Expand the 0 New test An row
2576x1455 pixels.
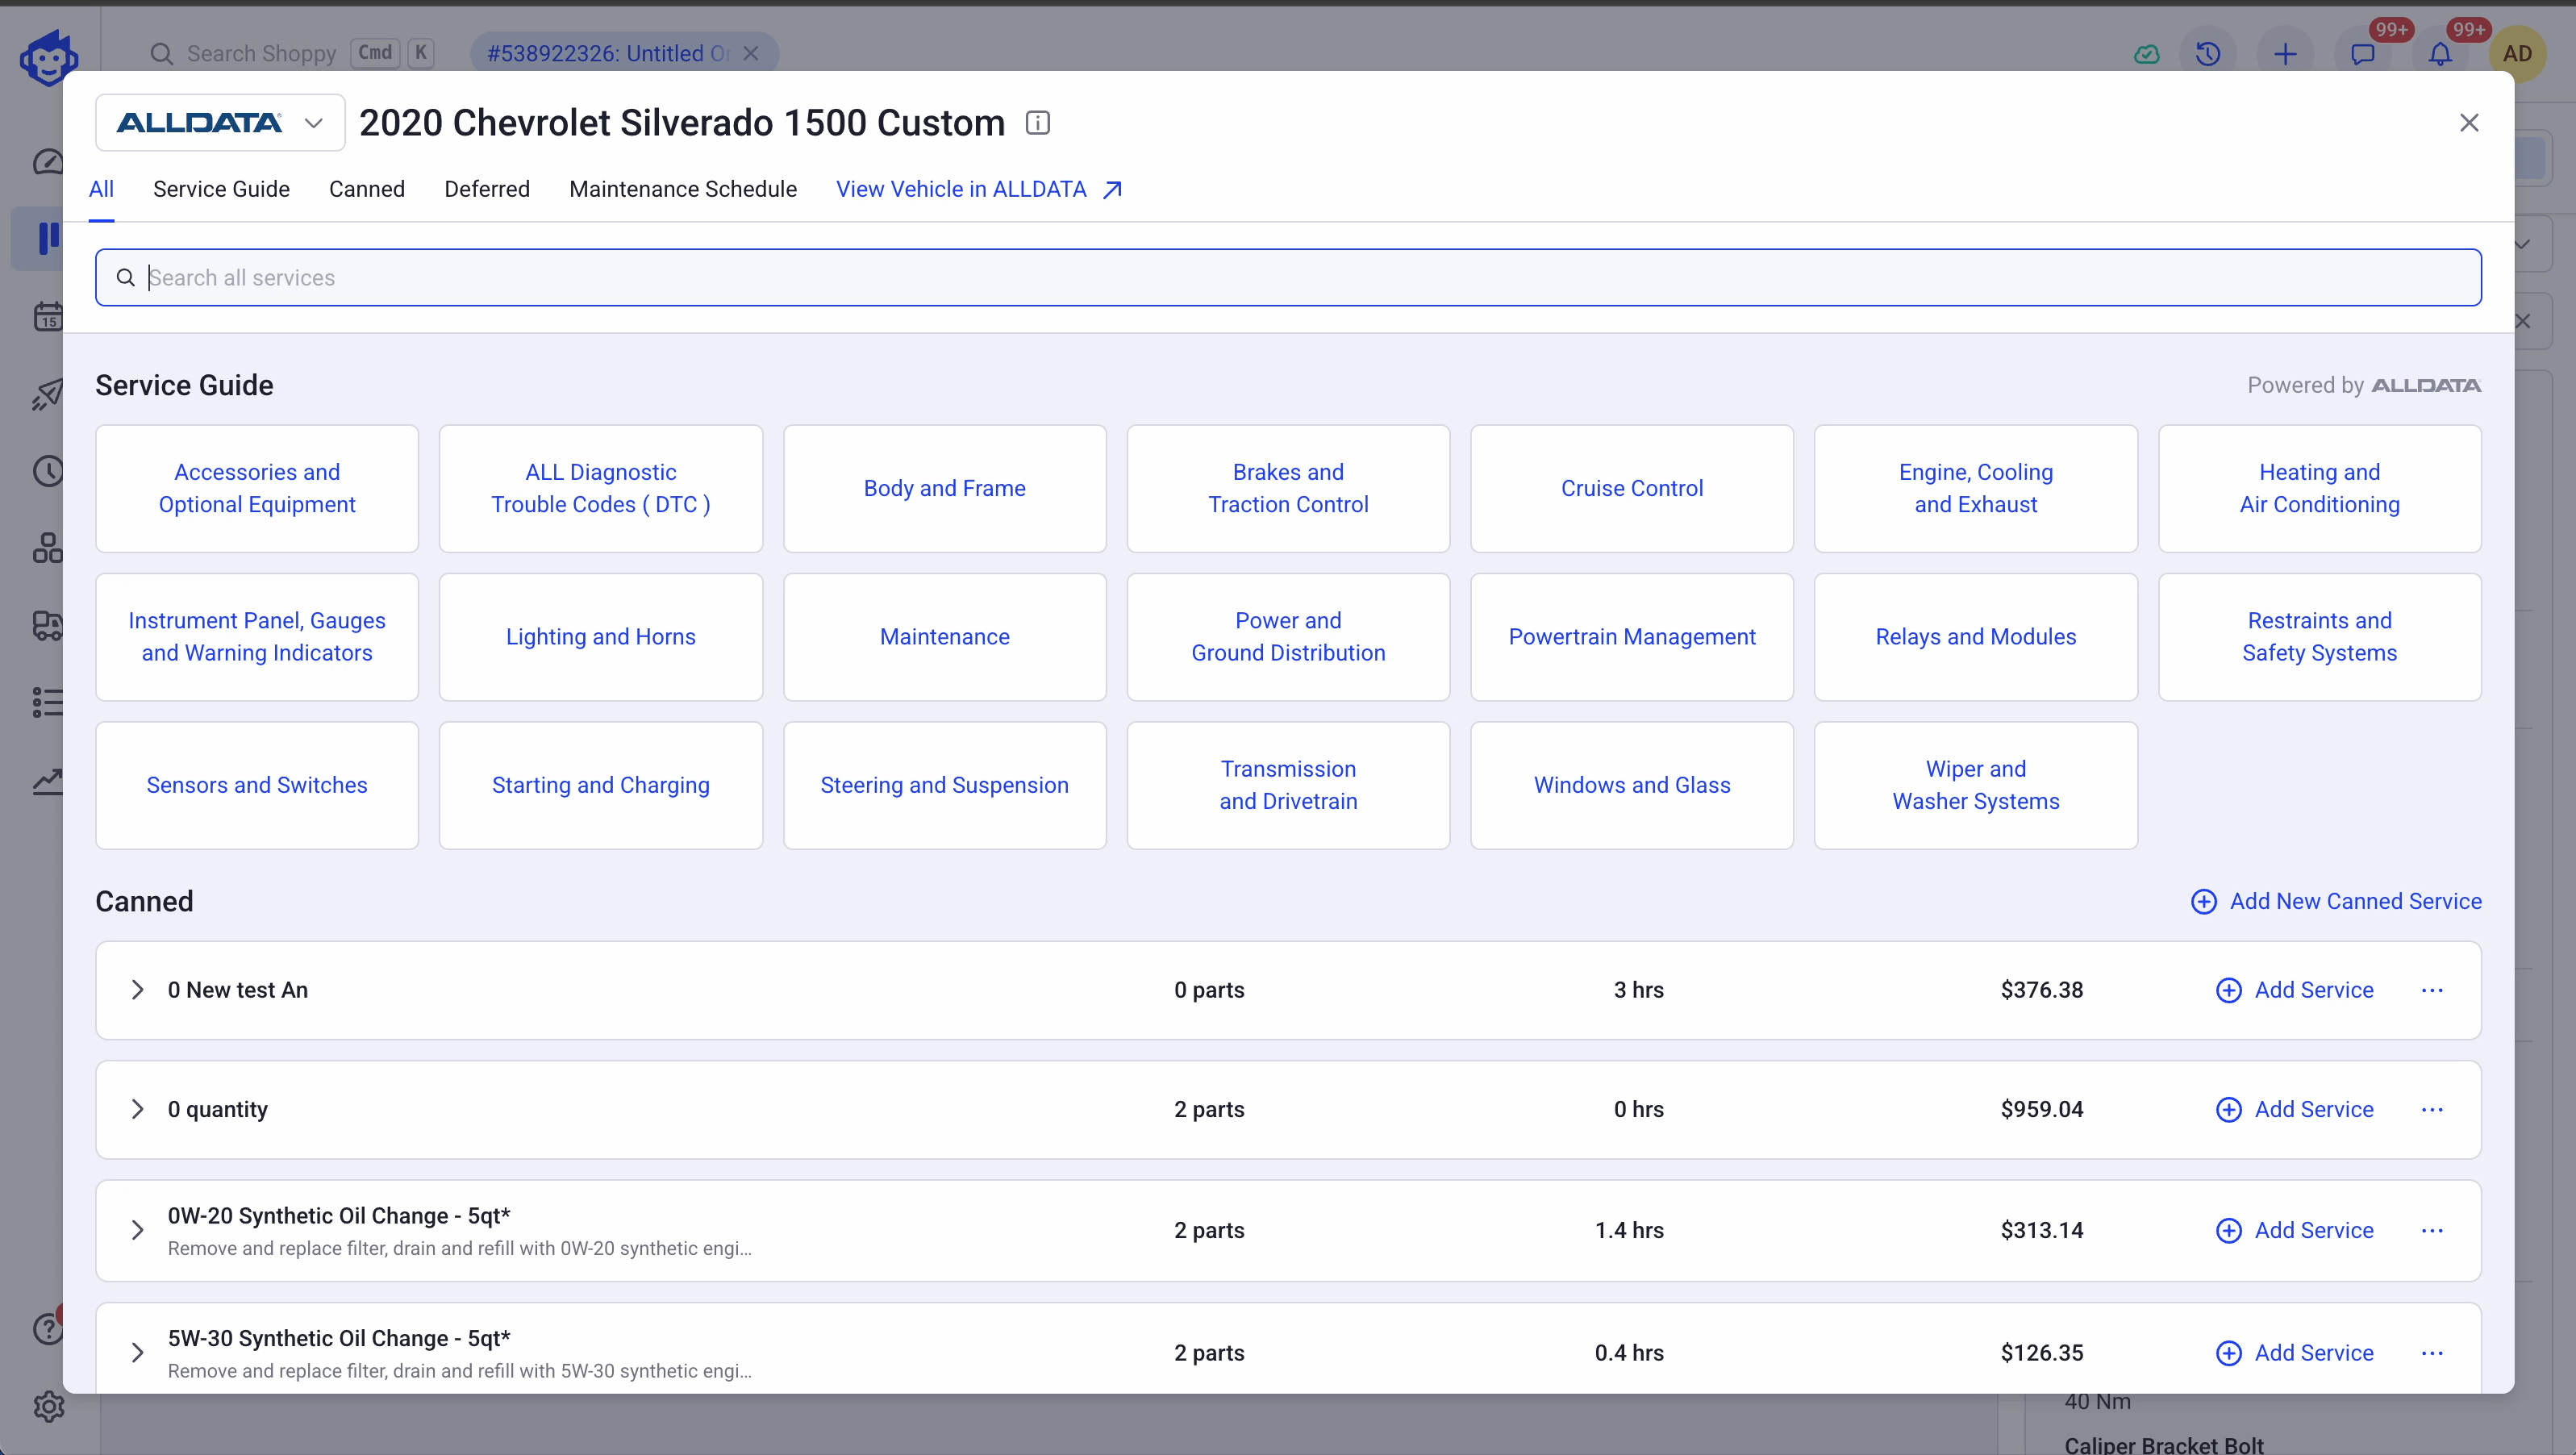[137, 990]
